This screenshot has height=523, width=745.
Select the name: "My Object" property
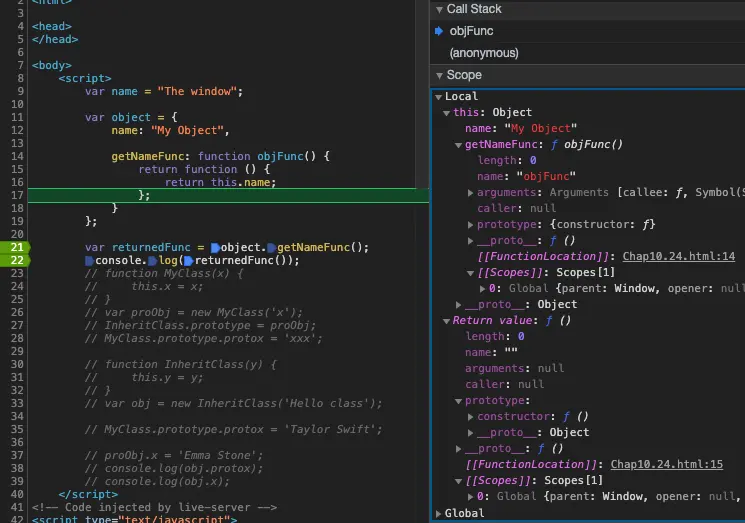[521, 129]
